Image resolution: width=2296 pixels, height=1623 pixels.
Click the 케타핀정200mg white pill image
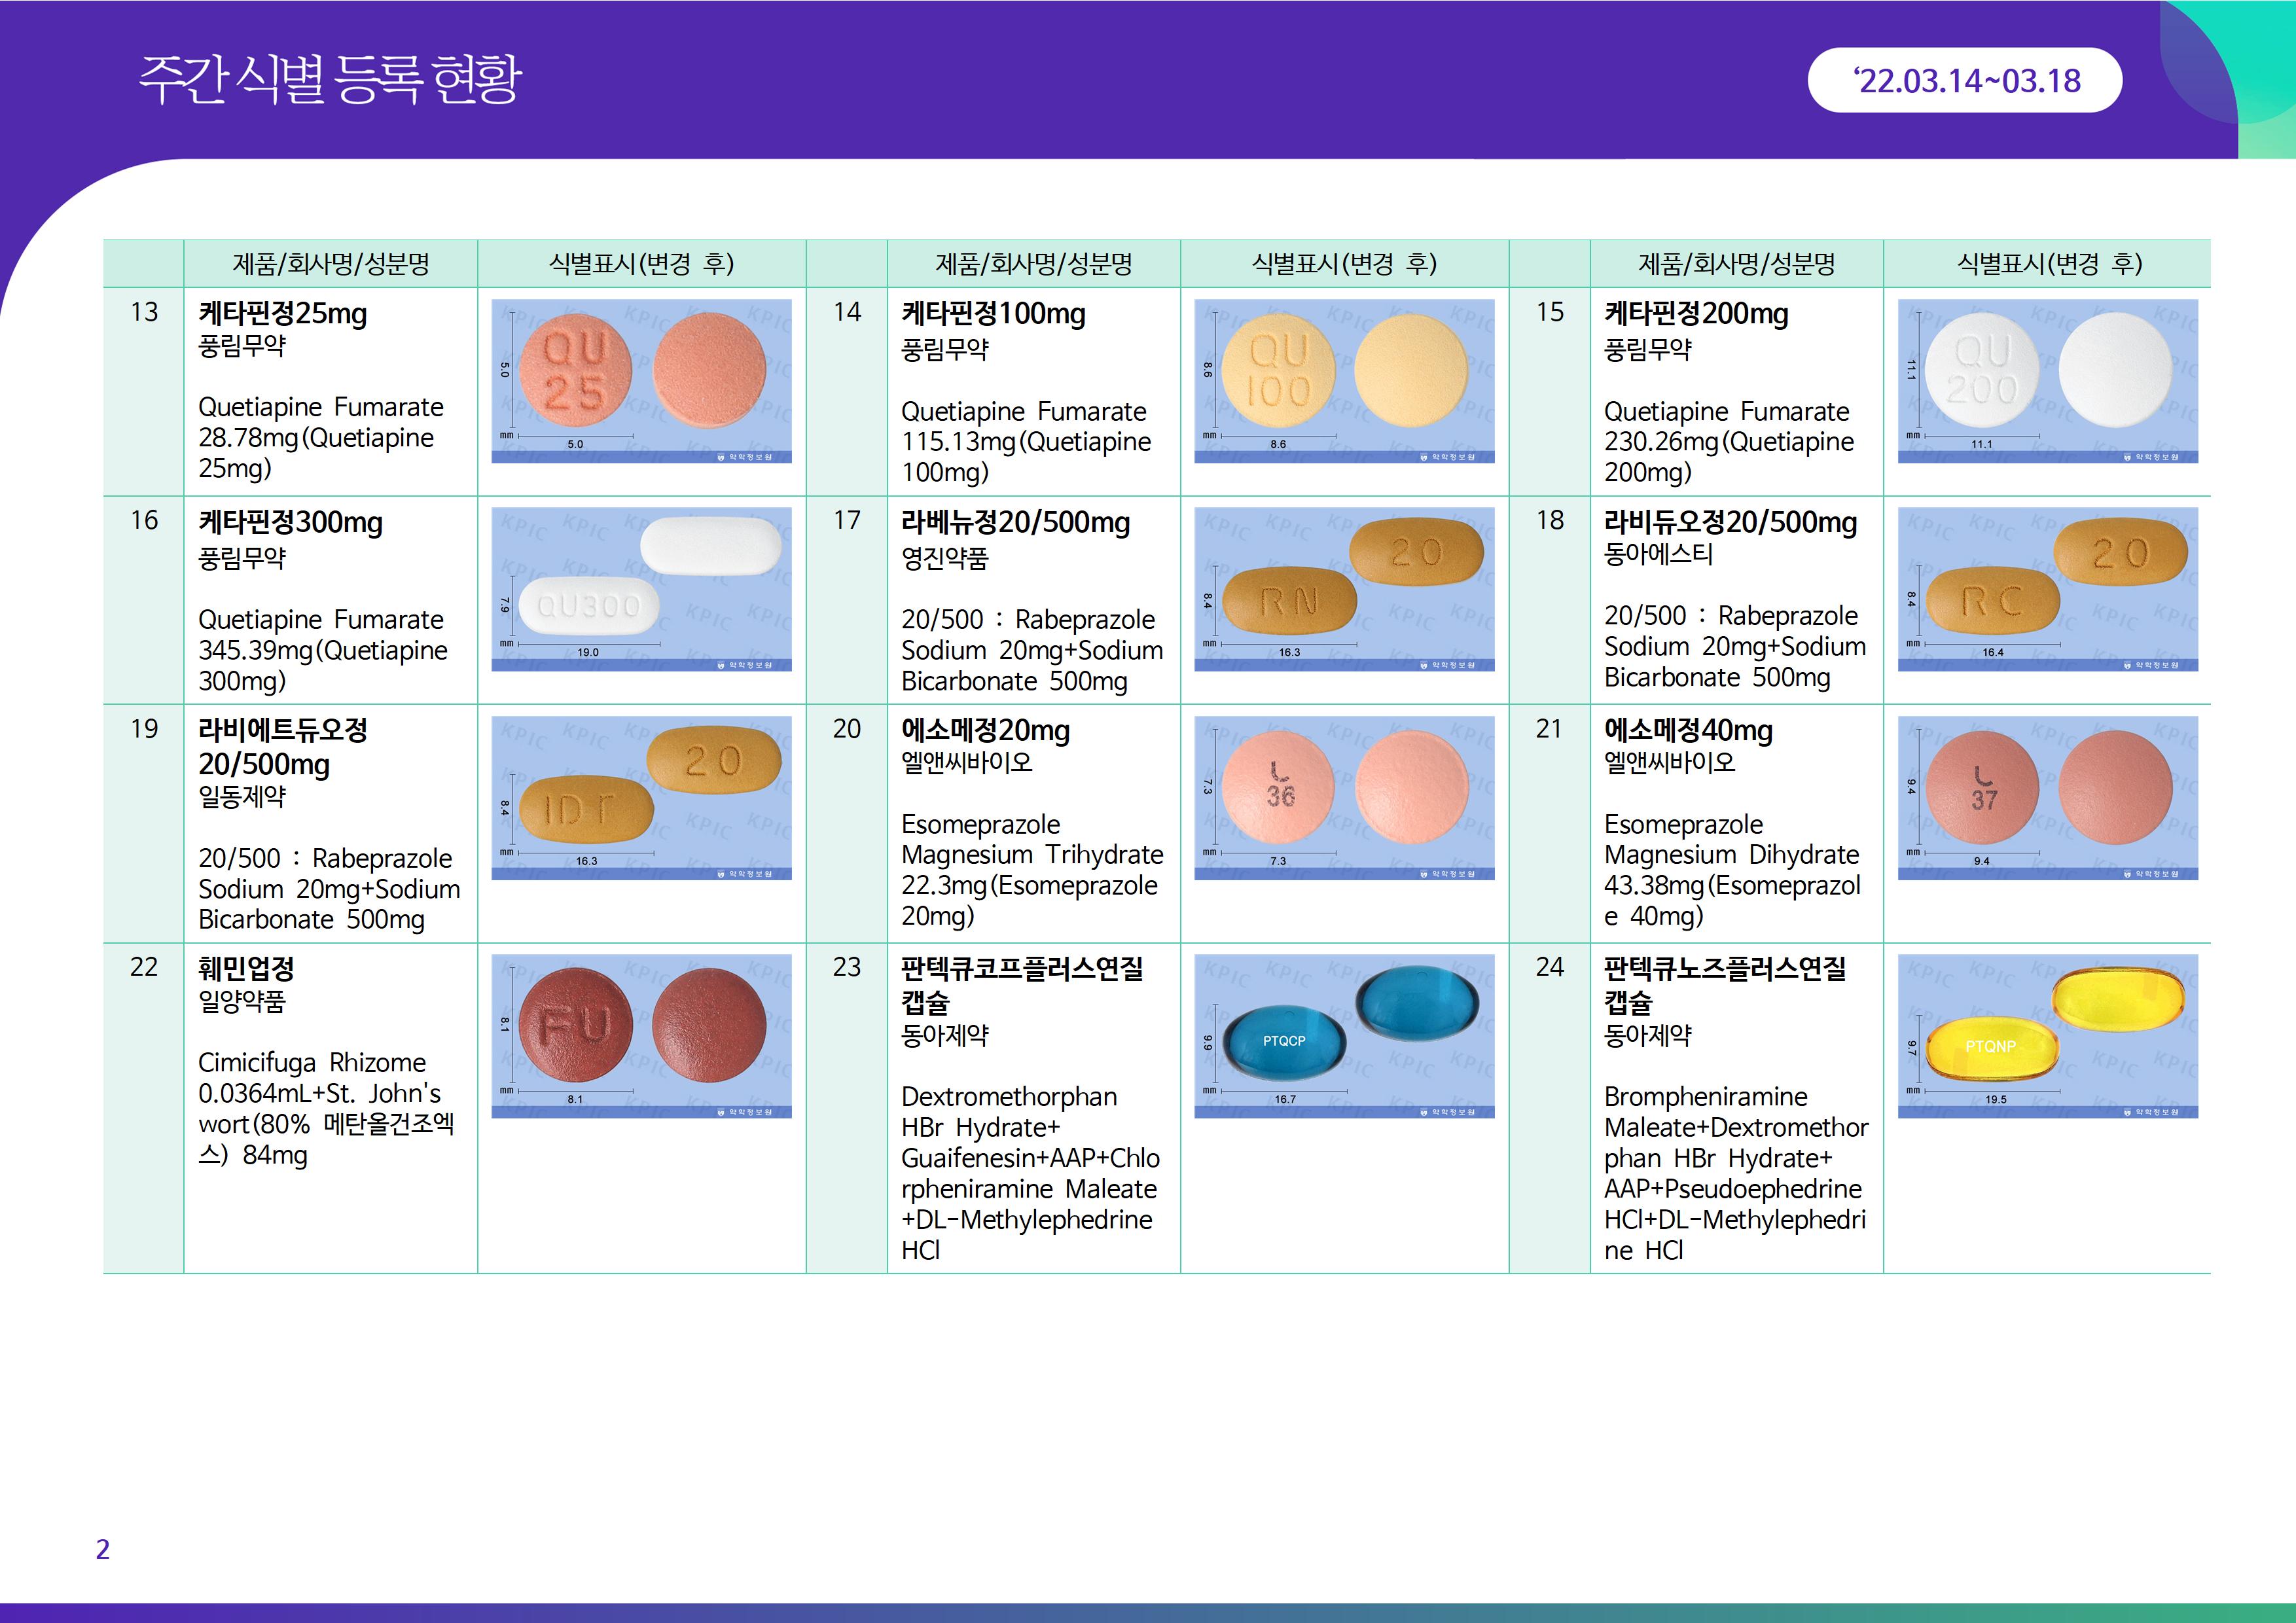2047,380
